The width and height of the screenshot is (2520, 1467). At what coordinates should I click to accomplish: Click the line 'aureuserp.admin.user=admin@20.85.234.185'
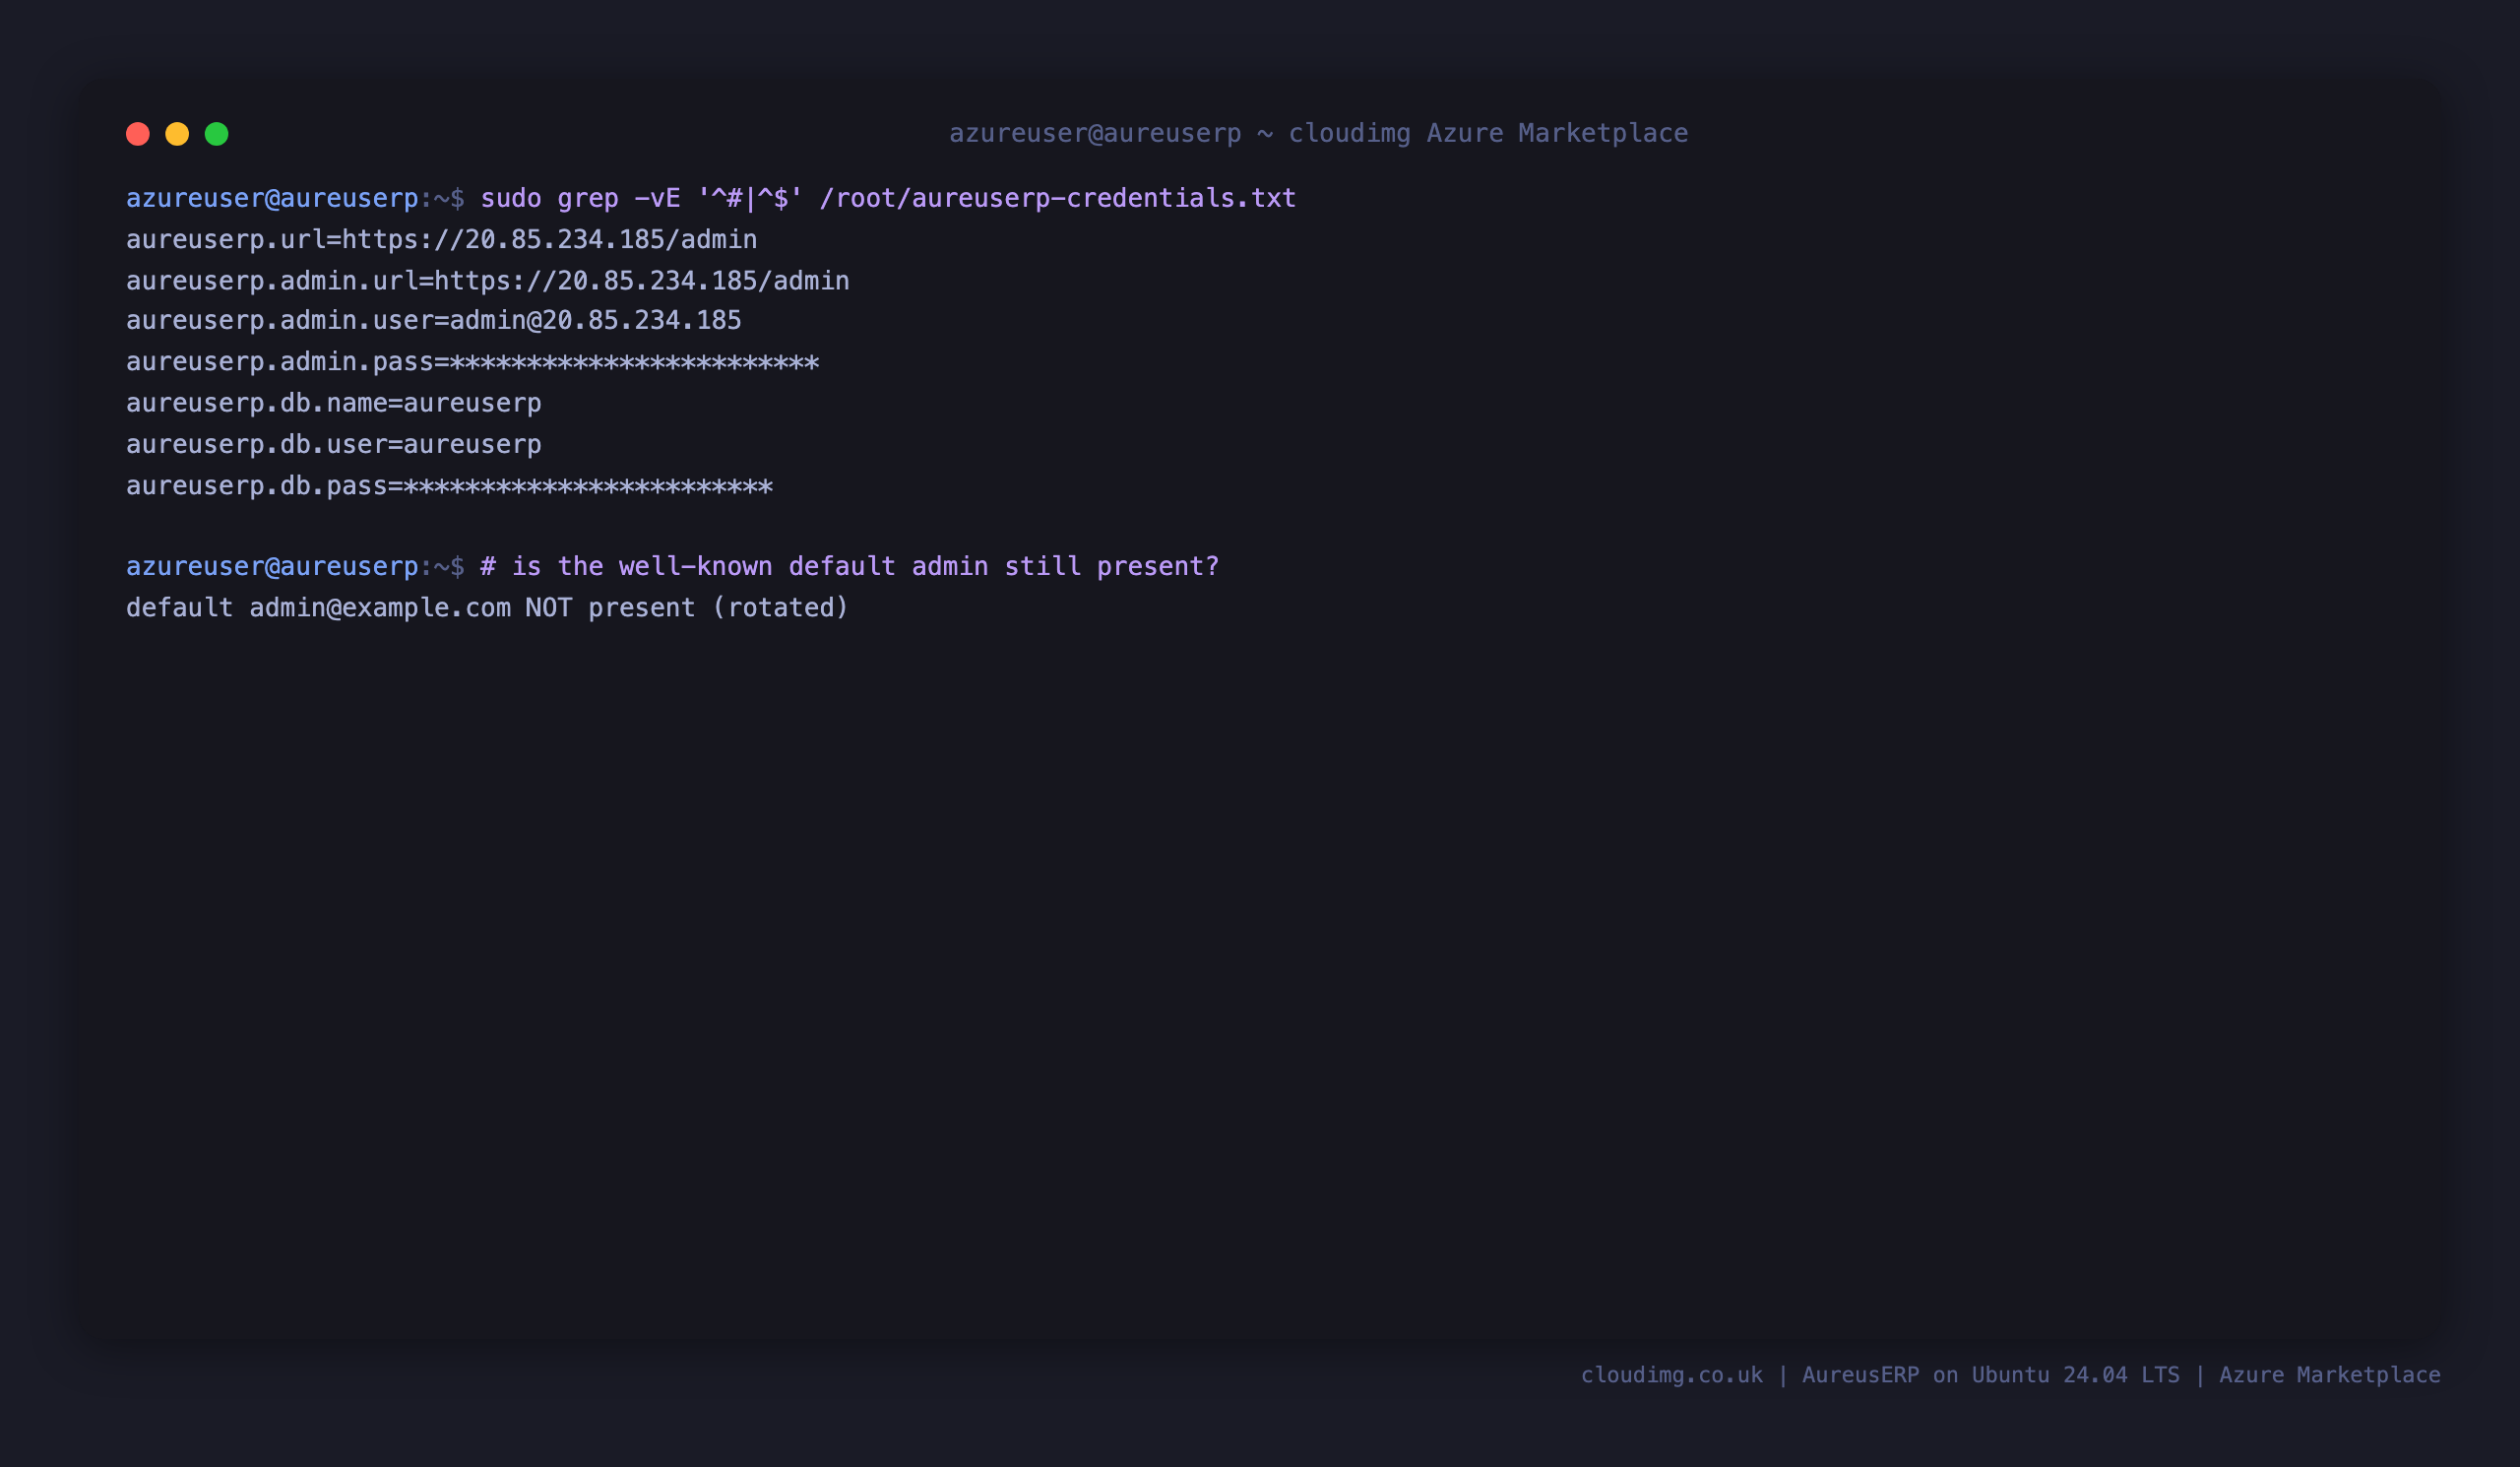[434, 321]
